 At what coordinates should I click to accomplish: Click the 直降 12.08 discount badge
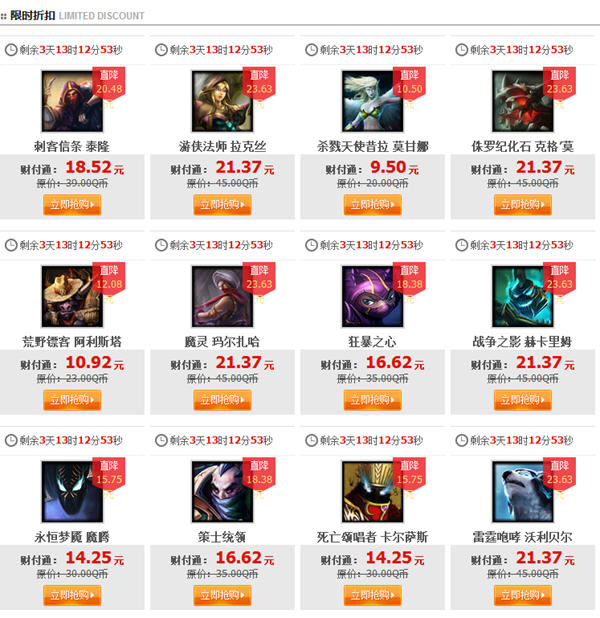(x=109, y=277)
